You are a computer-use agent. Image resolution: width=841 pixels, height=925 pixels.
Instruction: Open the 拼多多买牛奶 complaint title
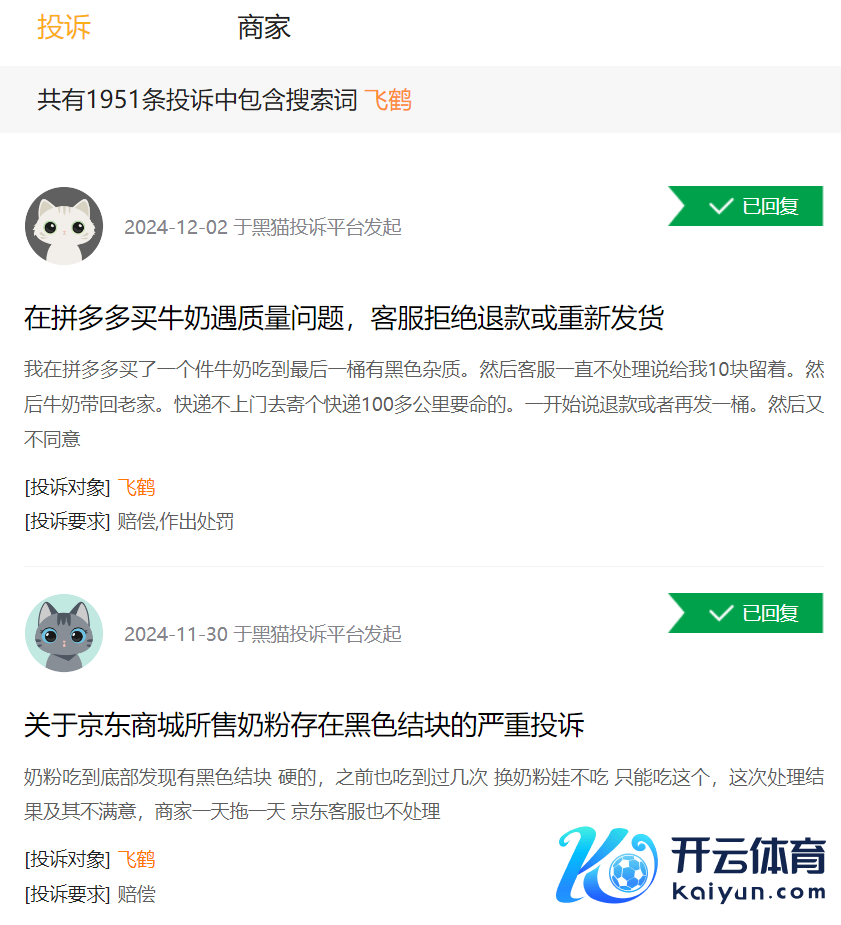[344, 318]
